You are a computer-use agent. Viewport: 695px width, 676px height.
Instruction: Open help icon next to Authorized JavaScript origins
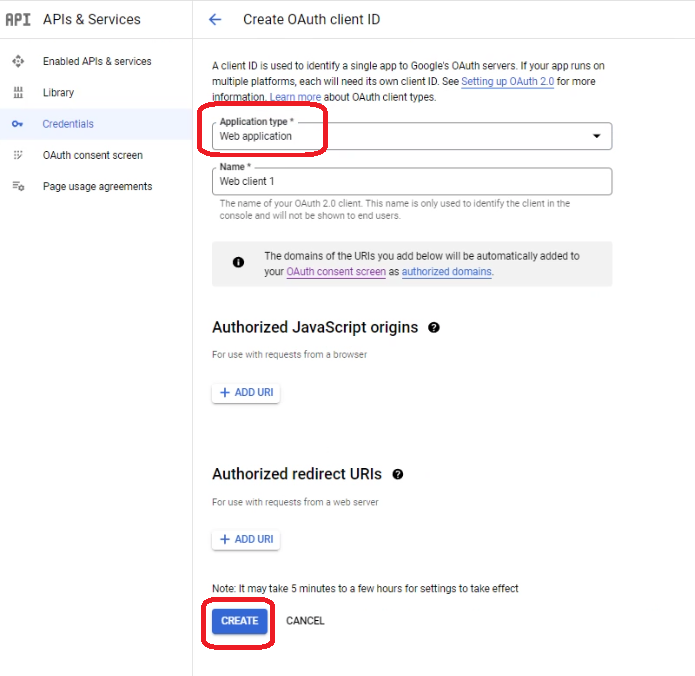click(434, 327)
